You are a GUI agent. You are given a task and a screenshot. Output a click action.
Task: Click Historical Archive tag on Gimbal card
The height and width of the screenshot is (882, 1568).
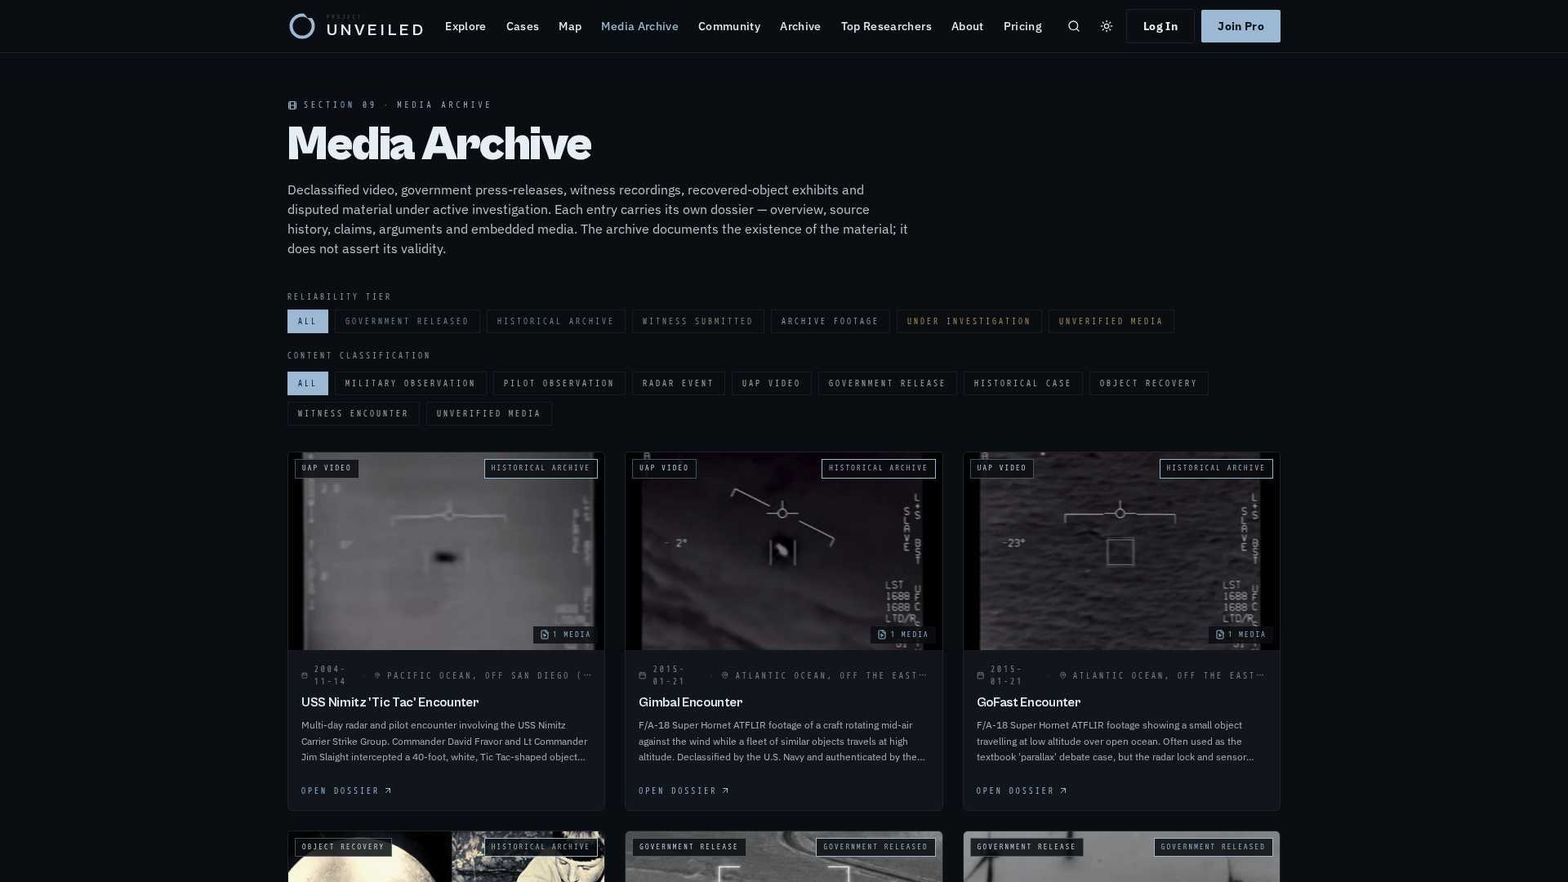coord(878,468)
